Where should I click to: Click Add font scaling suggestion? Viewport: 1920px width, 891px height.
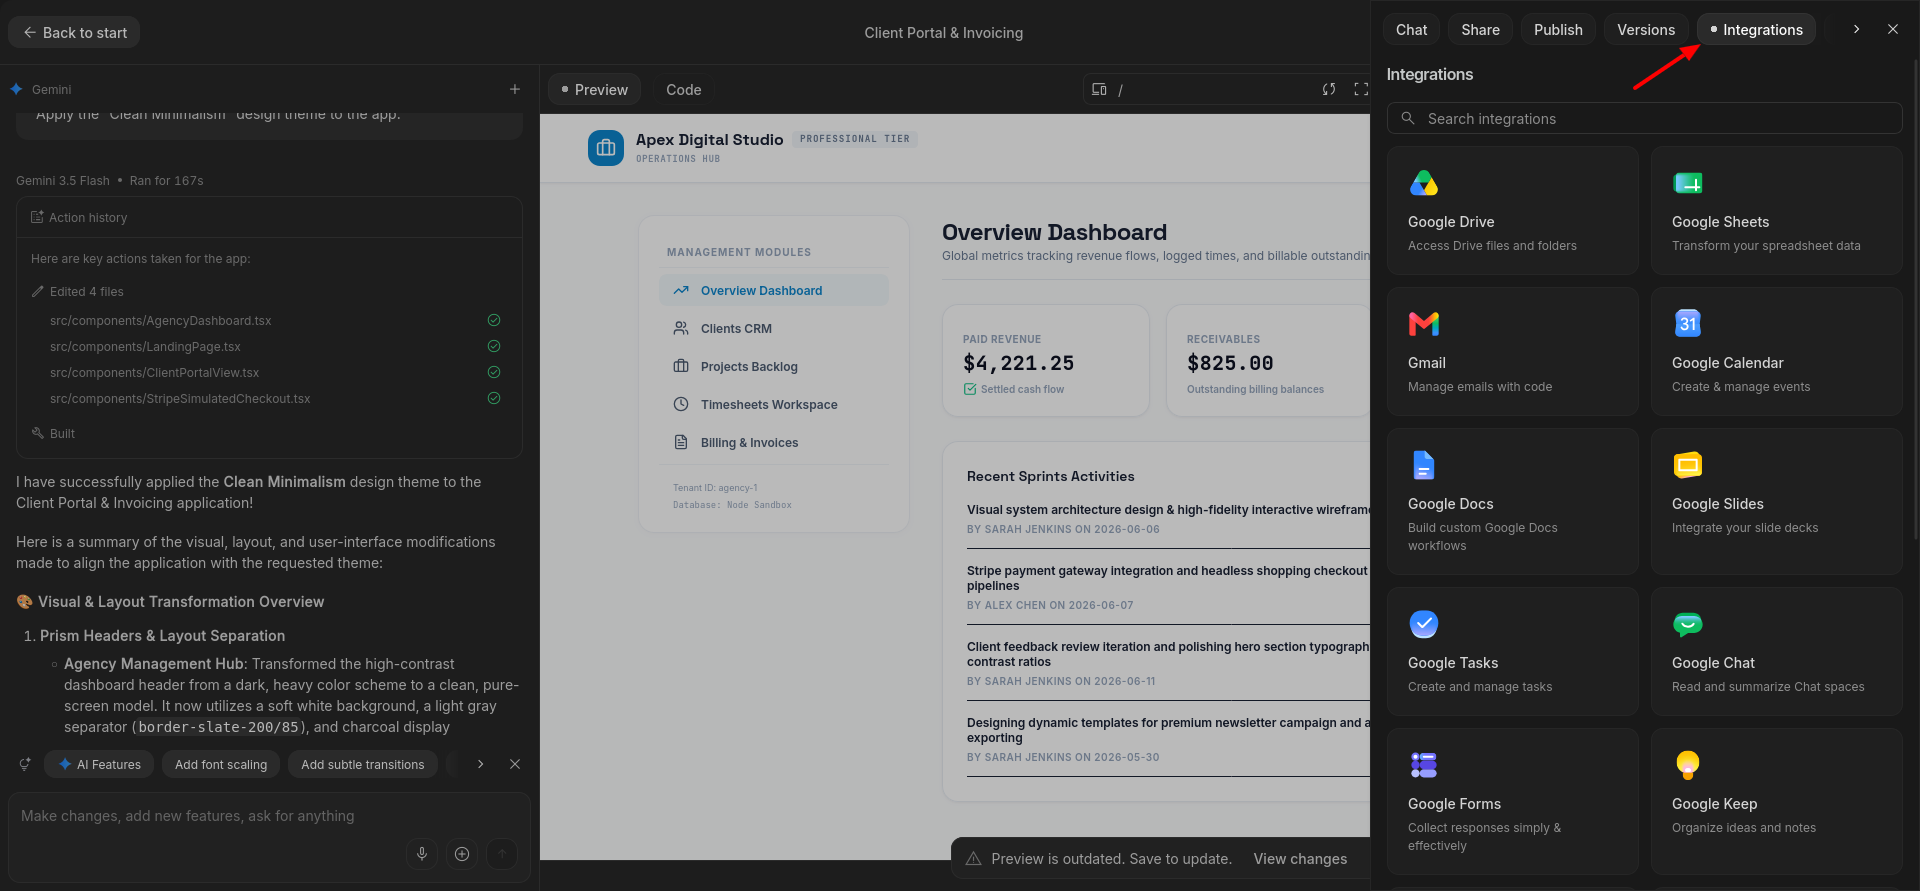tap(221, 764)
